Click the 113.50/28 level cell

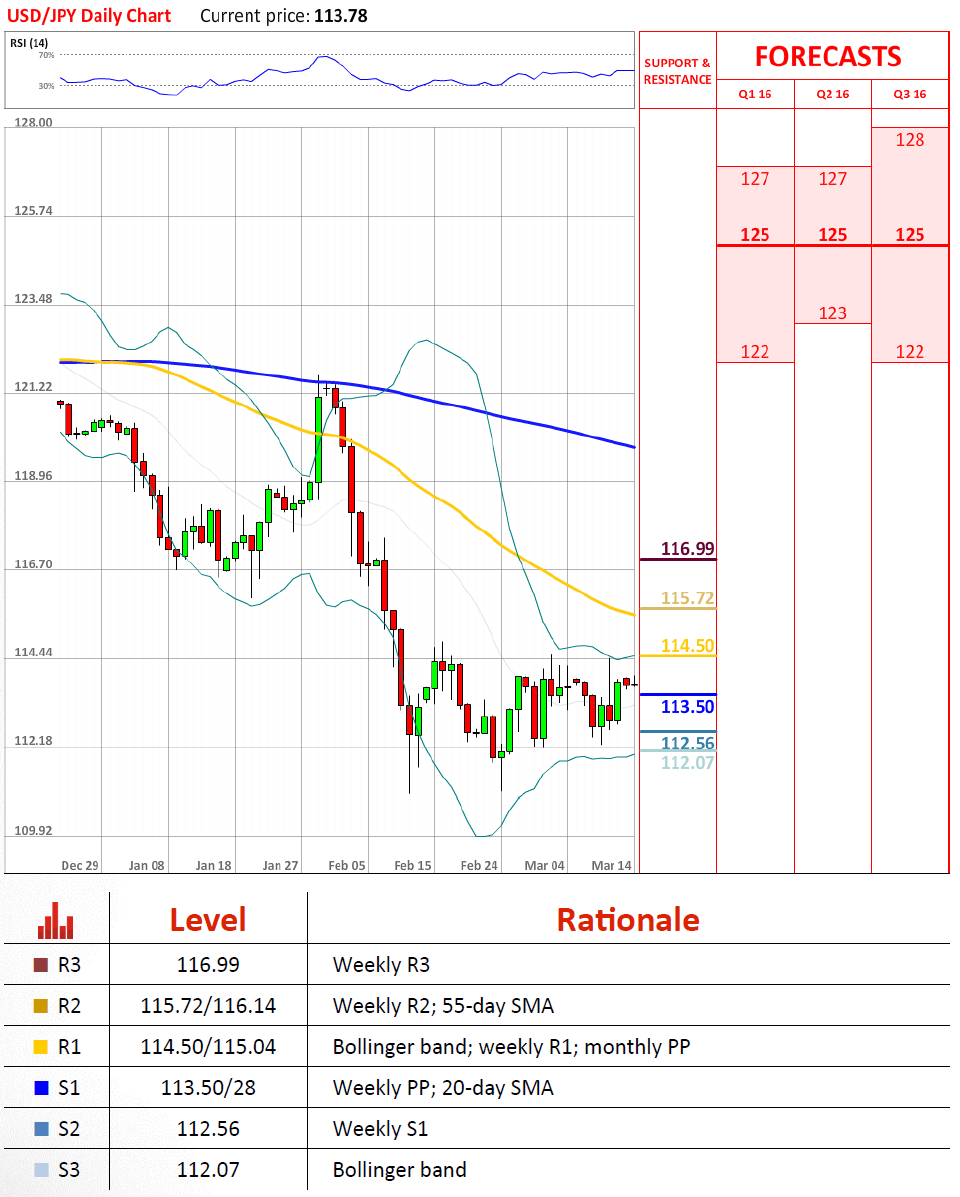coord(208,1088)
